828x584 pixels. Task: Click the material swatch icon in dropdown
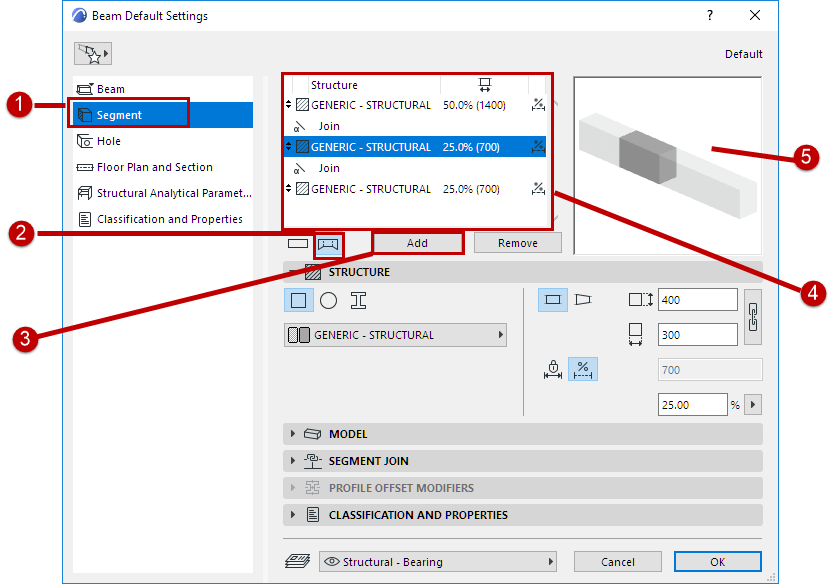298,335
